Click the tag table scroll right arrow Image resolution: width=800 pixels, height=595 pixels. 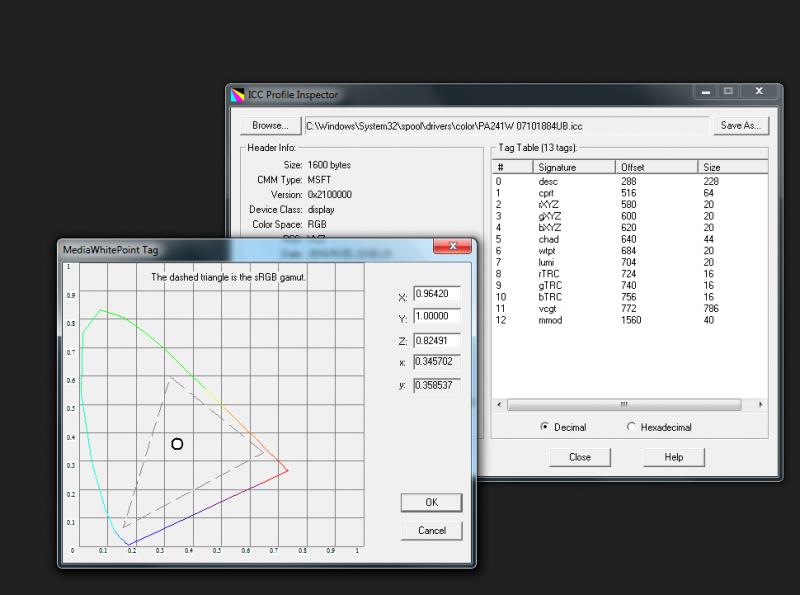761,405
